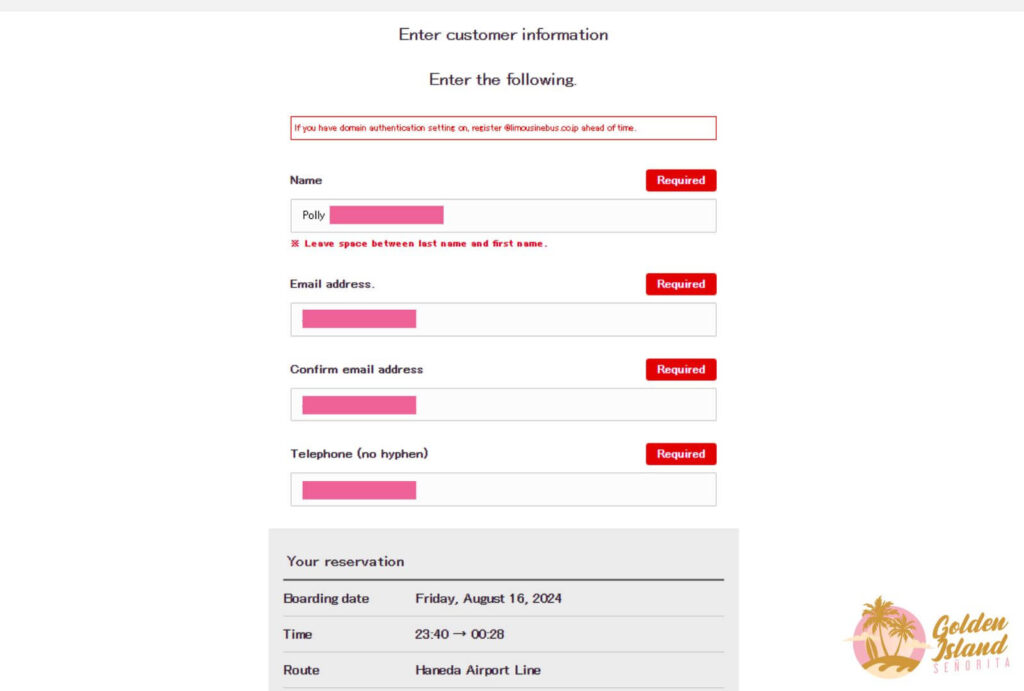1024x691 pixels.
Task: Click the "Confirm email address" label
Action: 356,370
